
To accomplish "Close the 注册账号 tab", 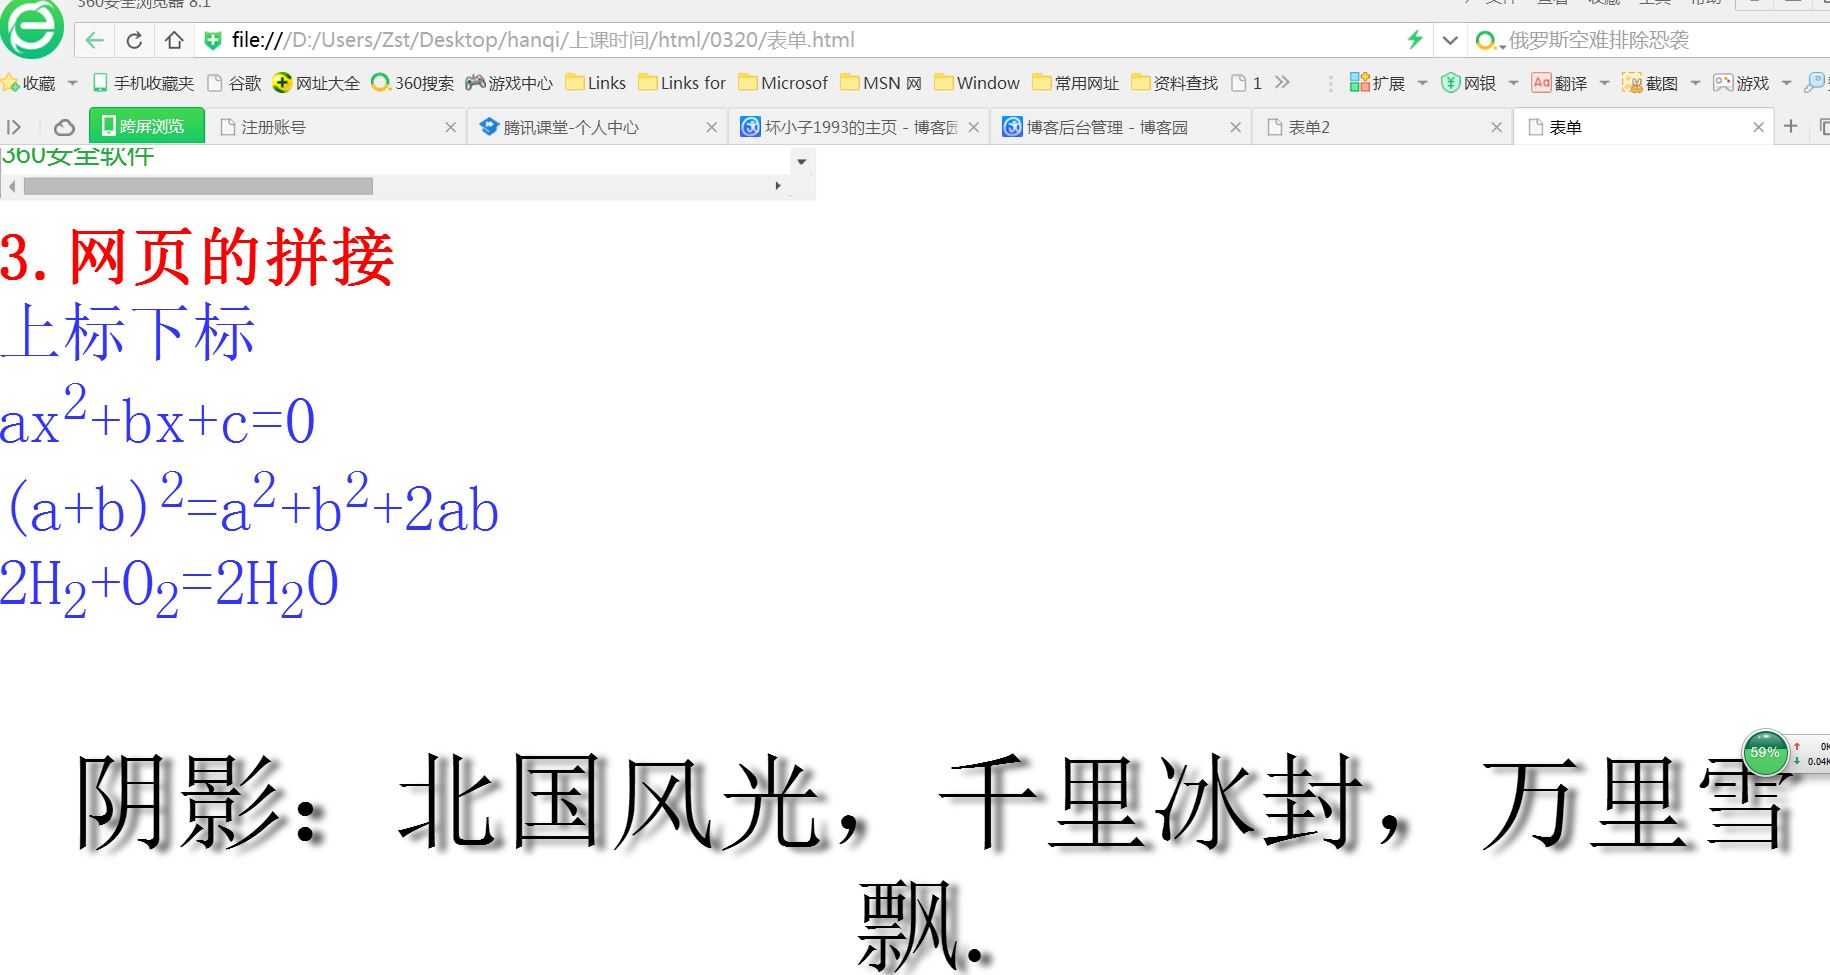I will coord(450,127).
